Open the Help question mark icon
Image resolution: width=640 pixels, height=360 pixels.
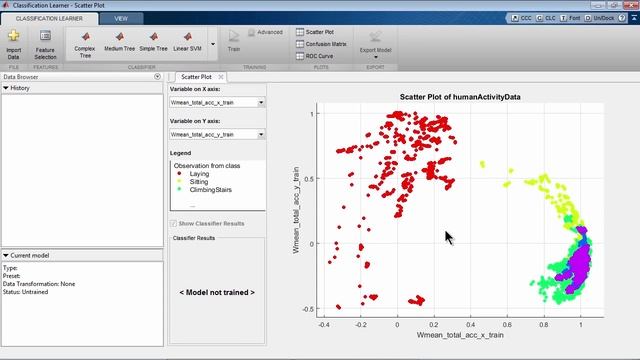[622, 18]
